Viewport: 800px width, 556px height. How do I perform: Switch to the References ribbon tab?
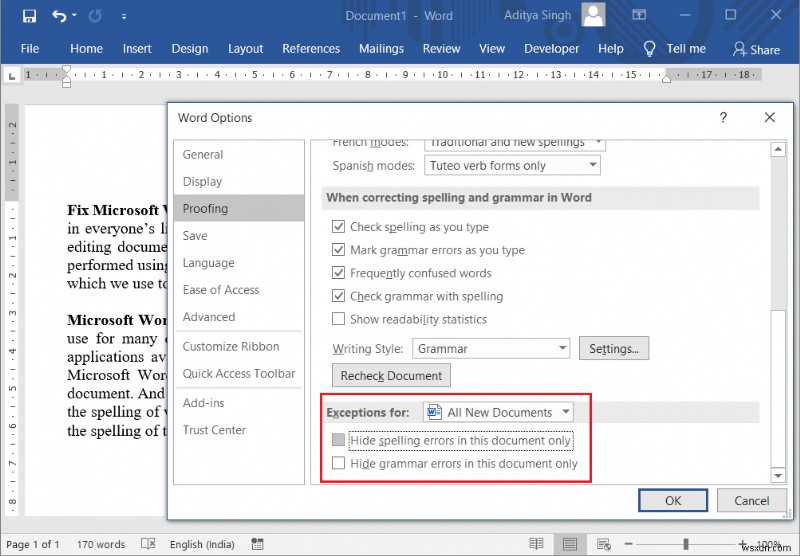coord(311,49)
